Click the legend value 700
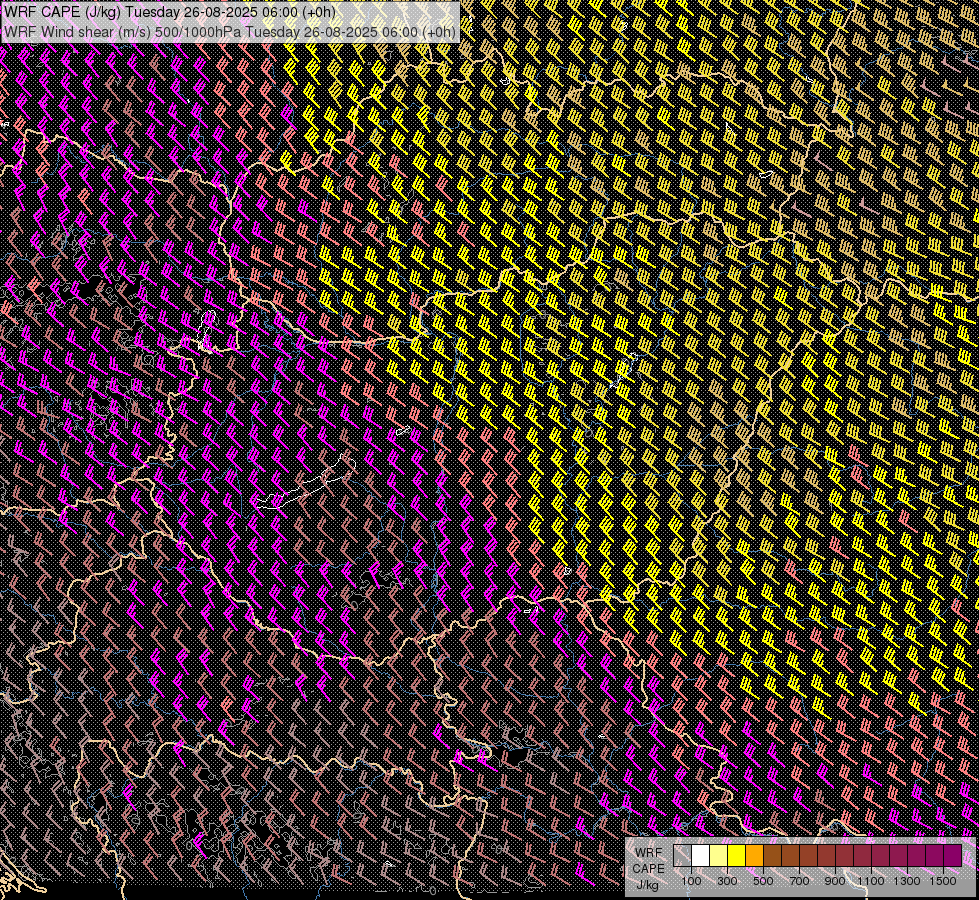This screenshot has width=979, height=900. 799,881
